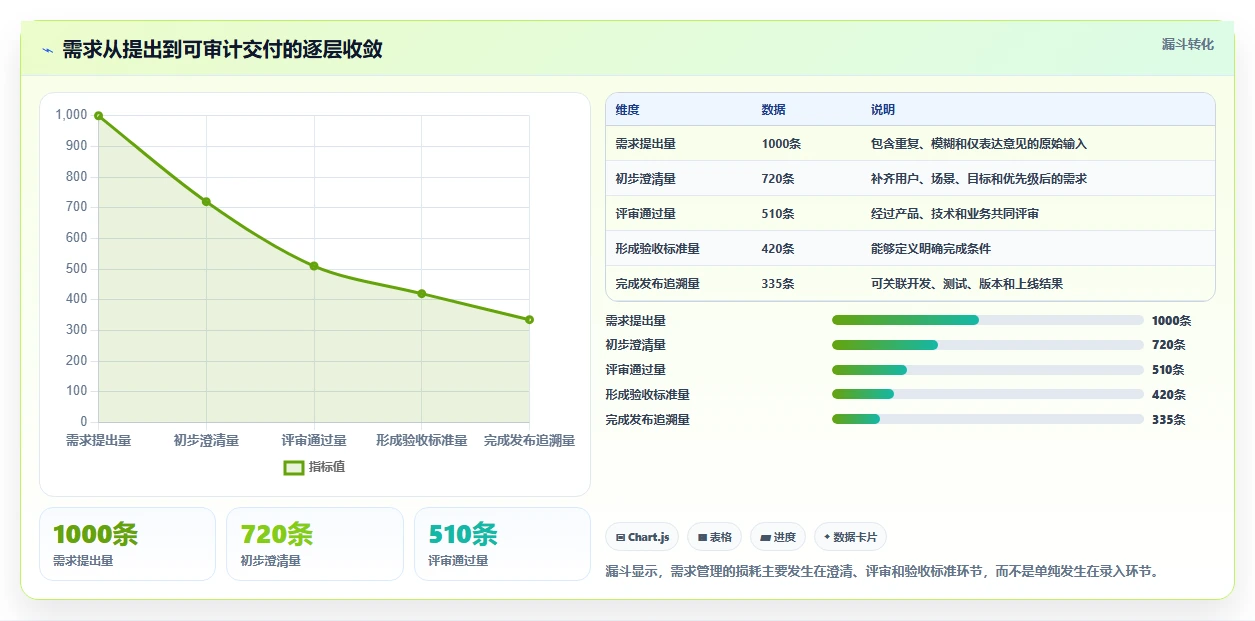
Task: Select the 形成验收标准量 chart data point
Action: 422,294
